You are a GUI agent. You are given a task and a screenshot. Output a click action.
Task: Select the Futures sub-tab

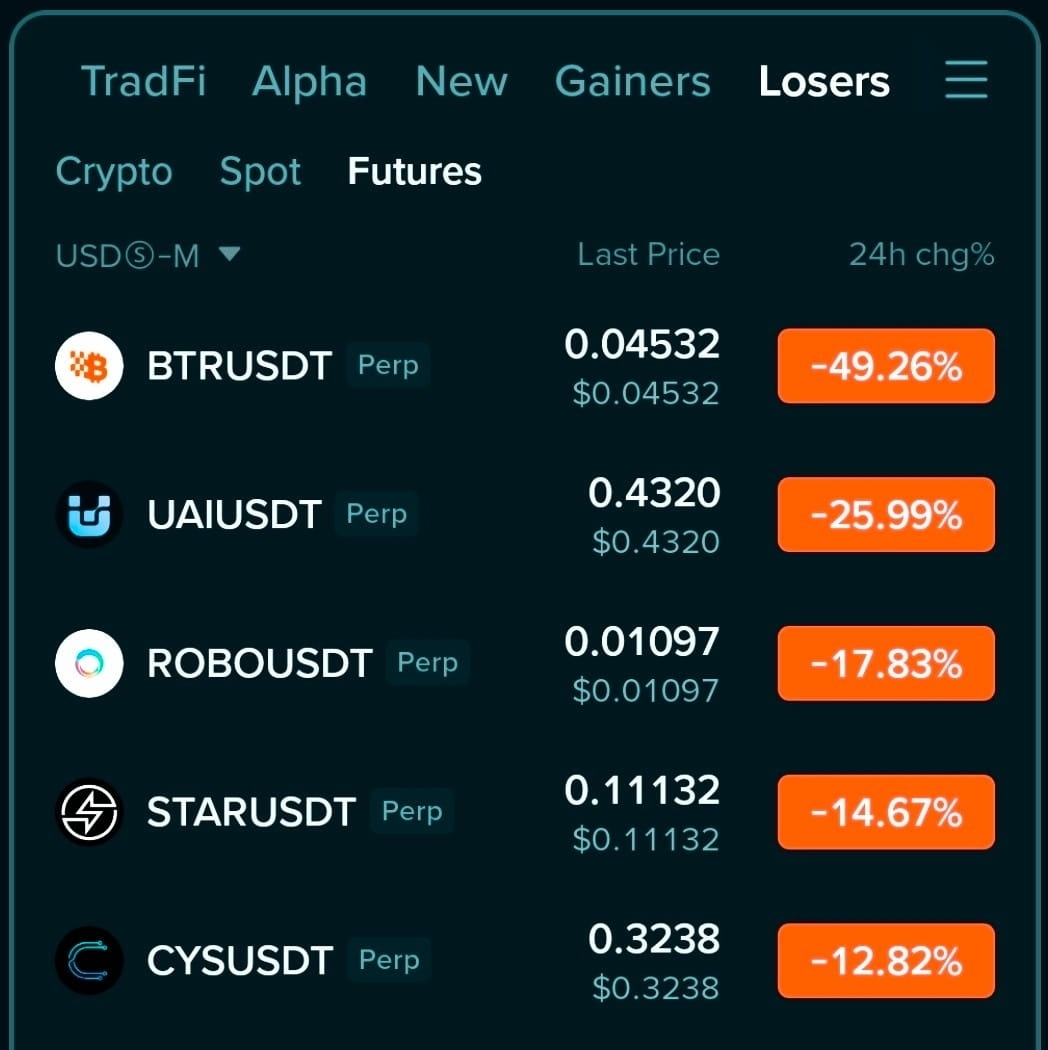point(415,171)
